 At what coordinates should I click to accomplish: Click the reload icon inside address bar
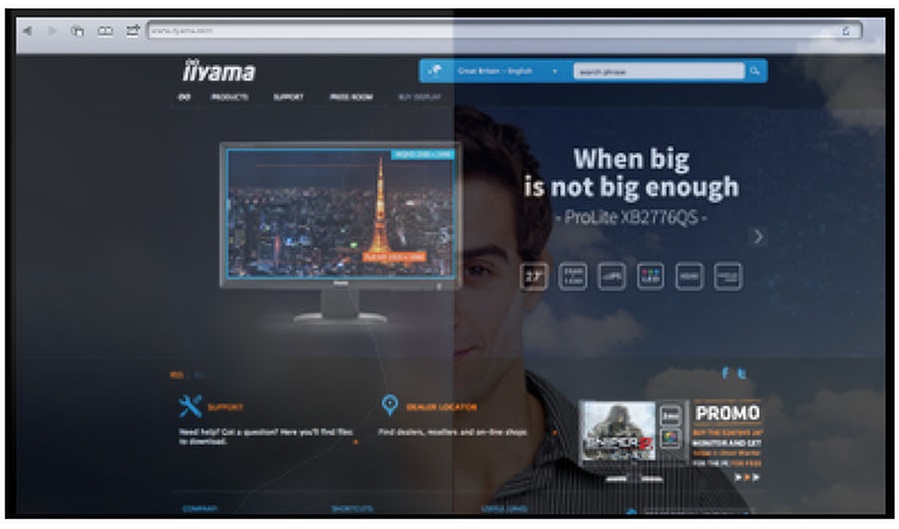(x=846, y=31)
